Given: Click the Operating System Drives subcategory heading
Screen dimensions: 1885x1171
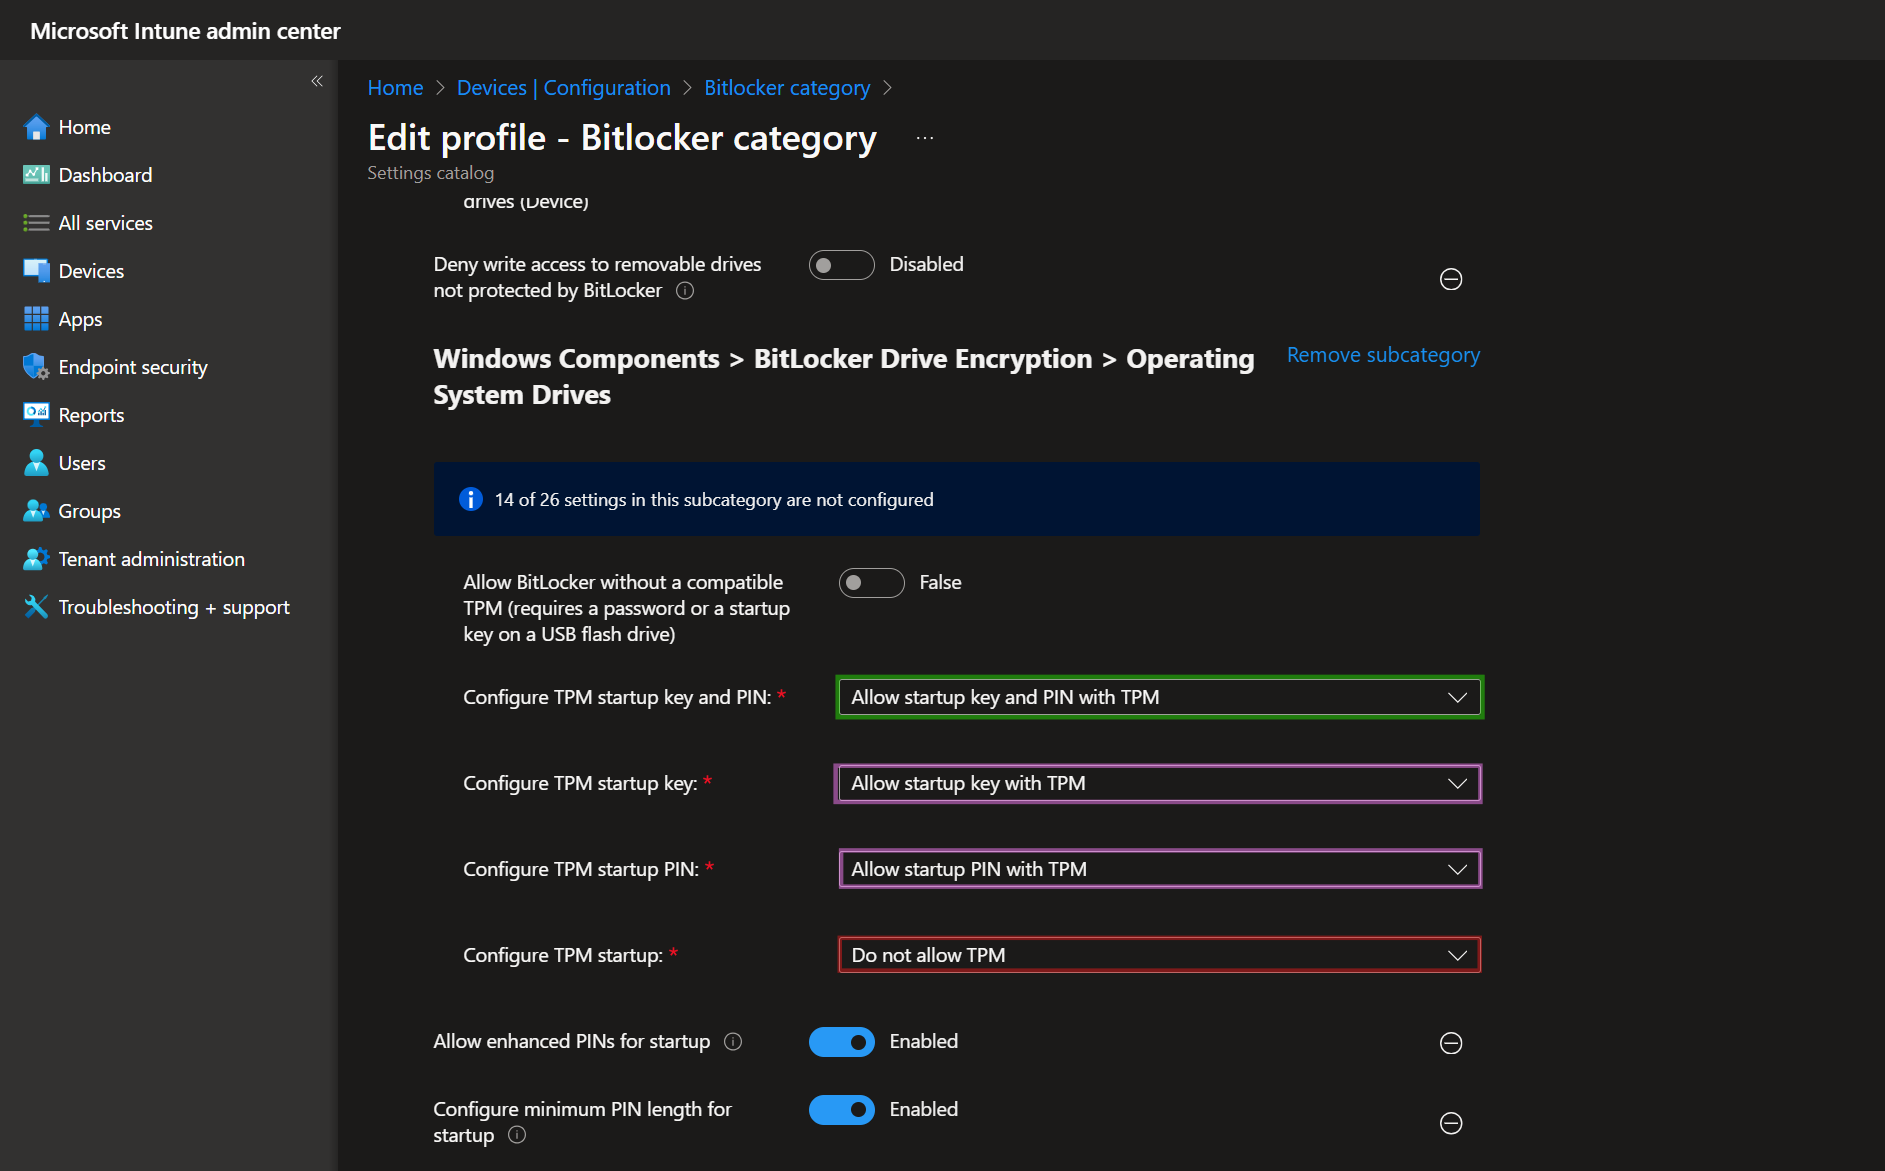Looking at the screenshot, I should click(x=843, y=377).
